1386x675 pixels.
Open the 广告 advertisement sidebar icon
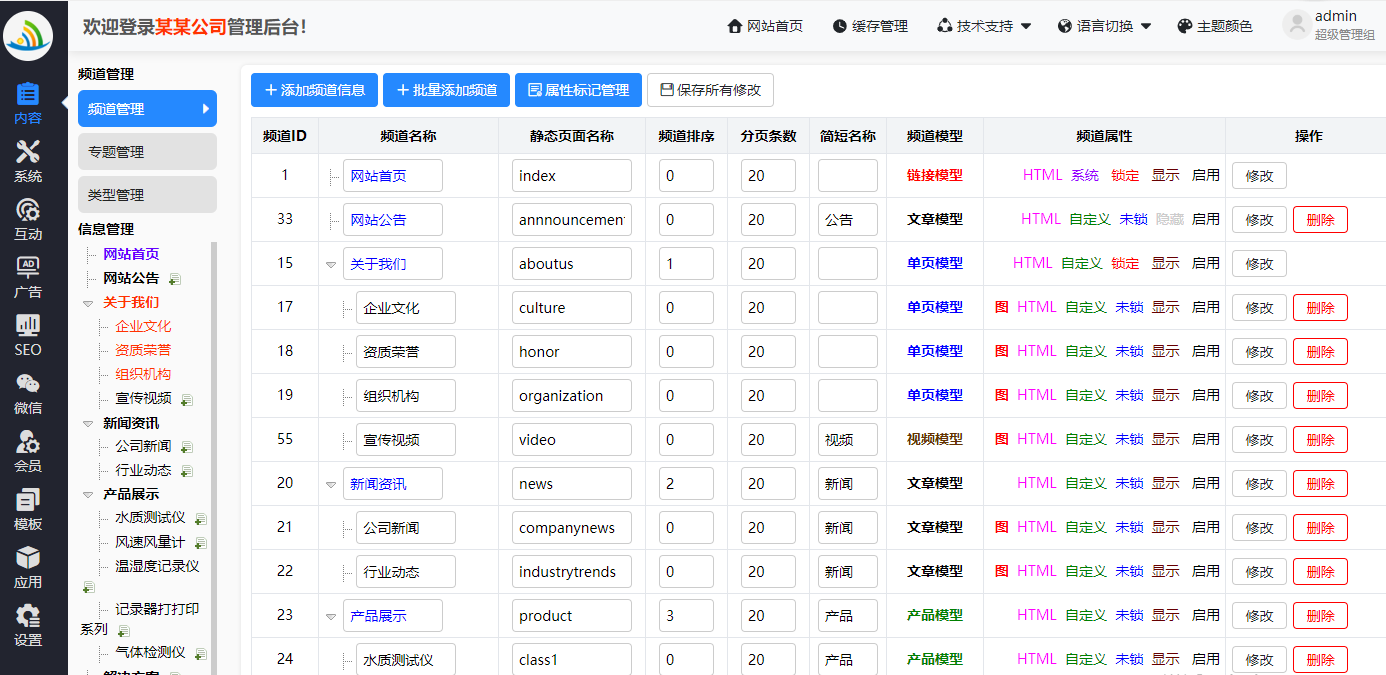(28, 277)
